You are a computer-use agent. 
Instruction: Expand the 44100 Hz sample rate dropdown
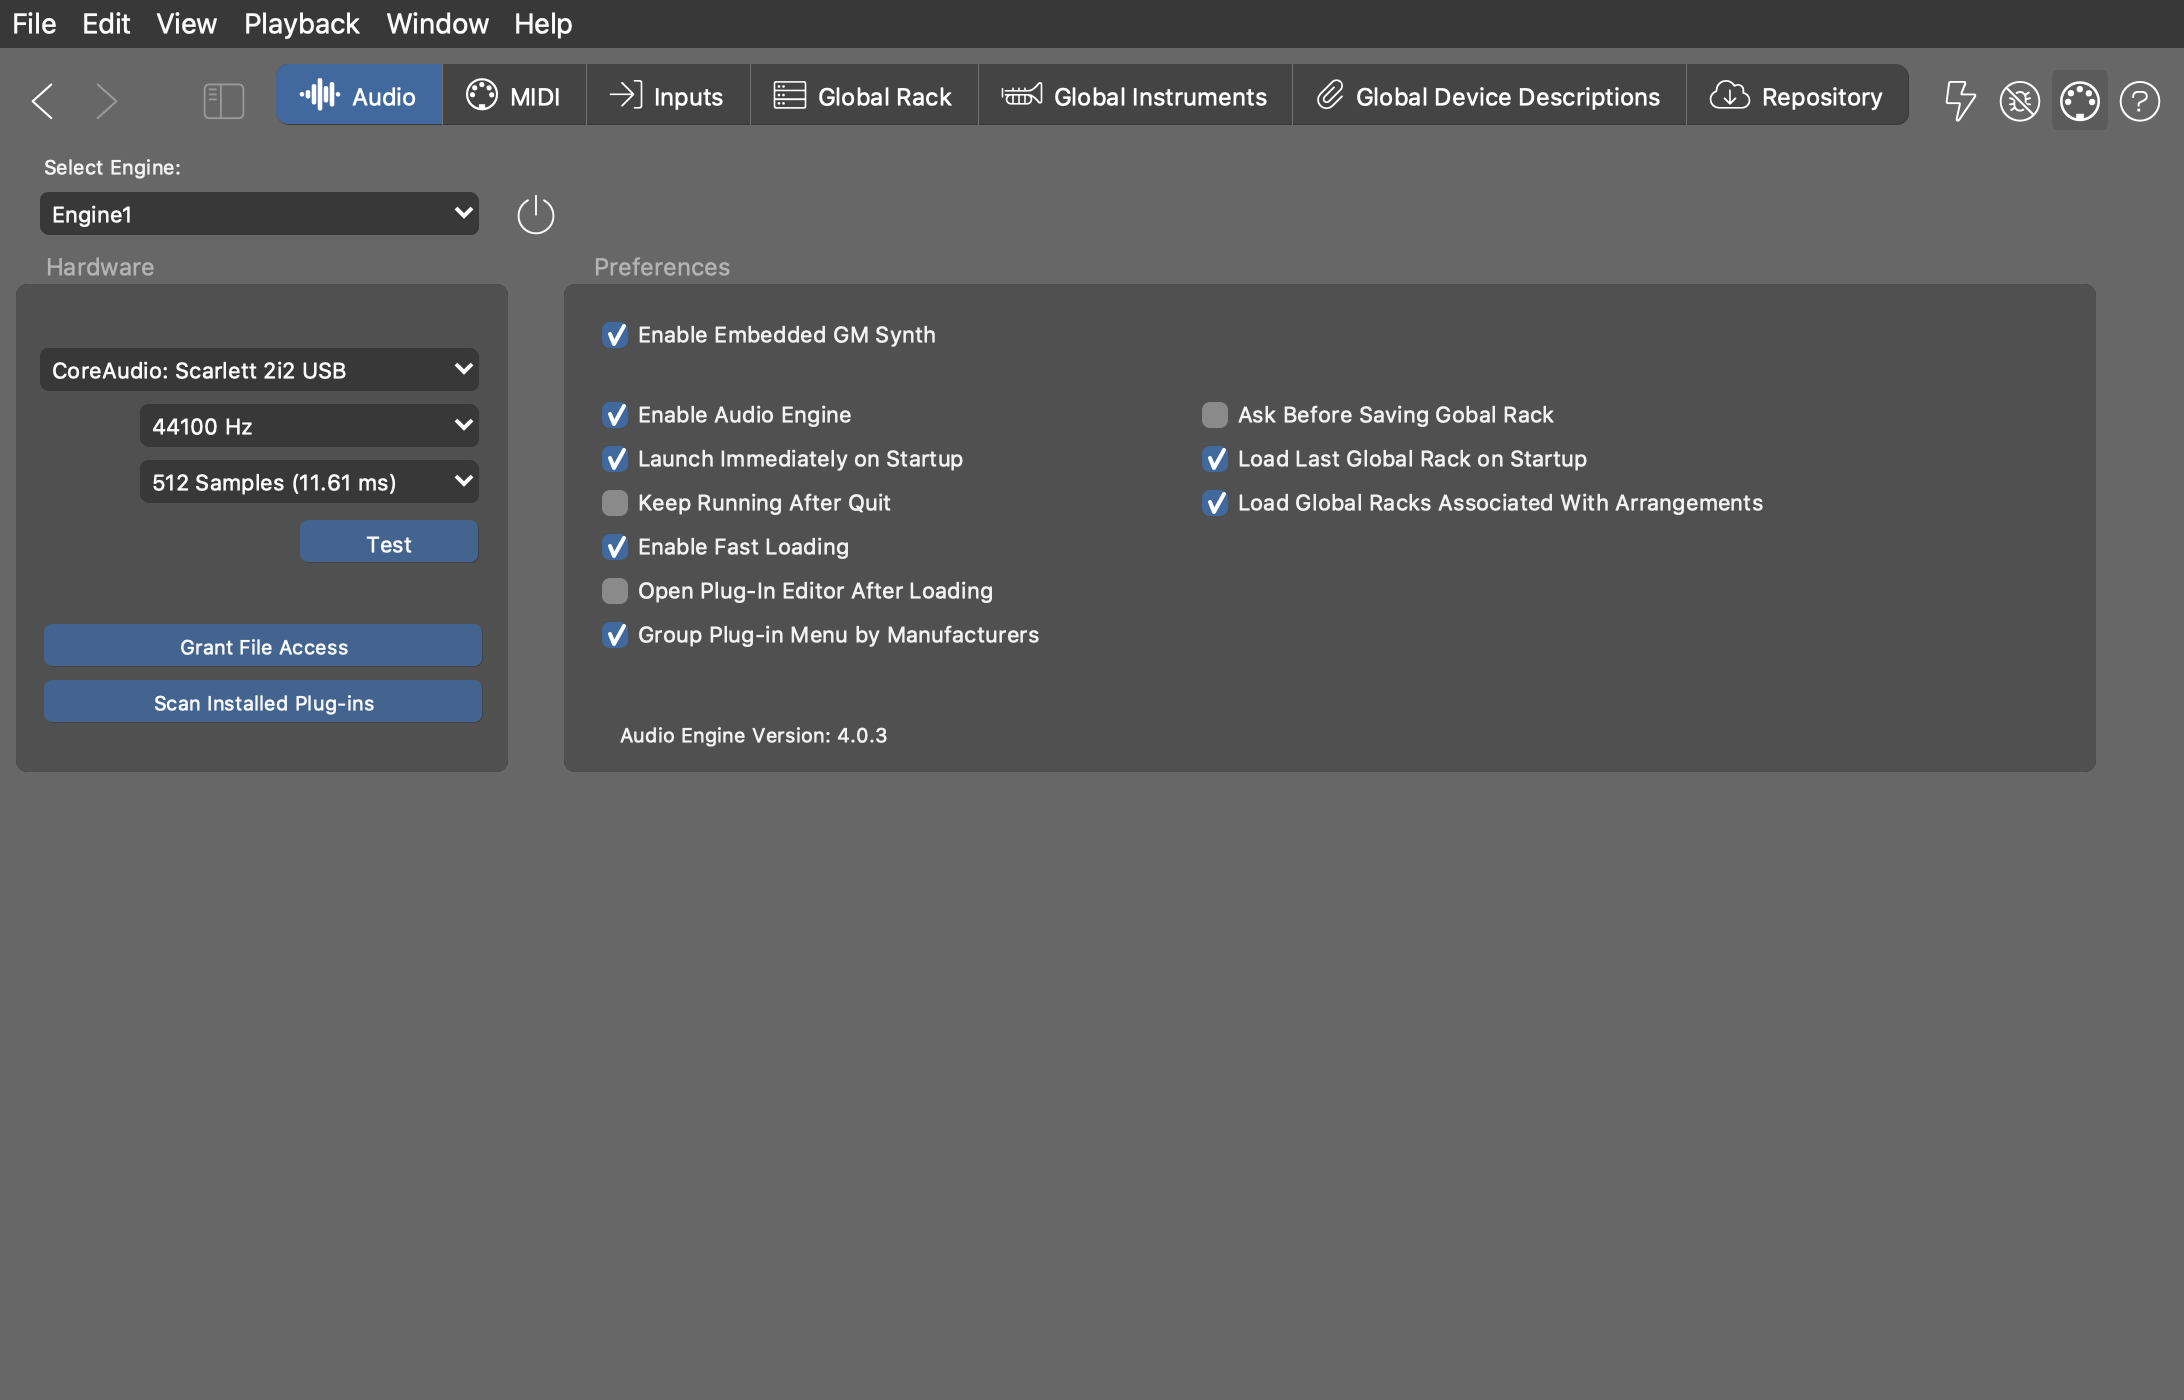click(x=308, y=426)
